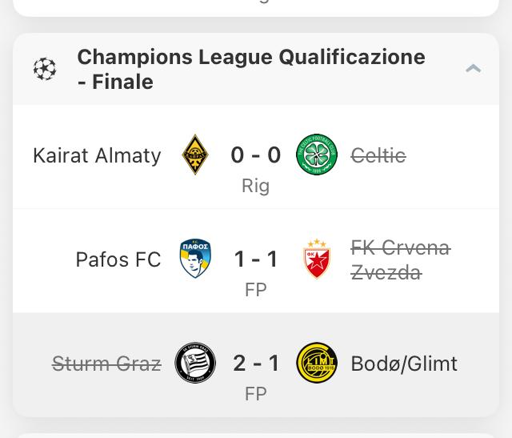Click the Champions League Qualificazione - Finale title
Screen dimensions: 512x438
(251, 69)
